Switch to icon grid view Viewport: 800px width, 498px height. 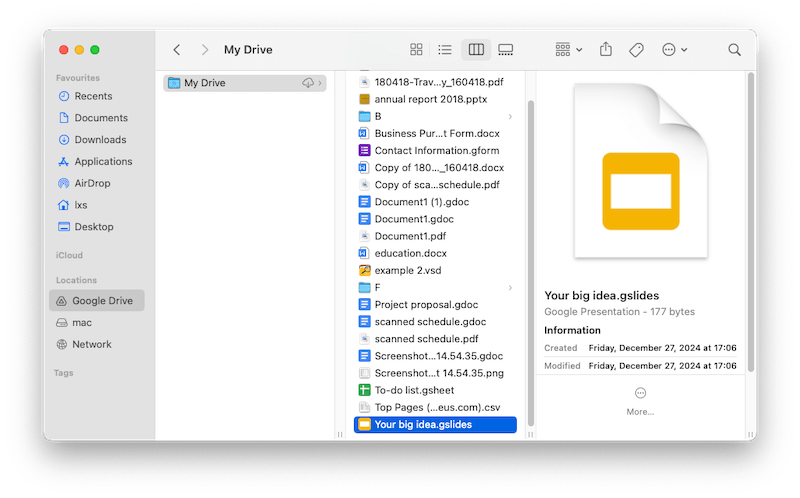416,49
